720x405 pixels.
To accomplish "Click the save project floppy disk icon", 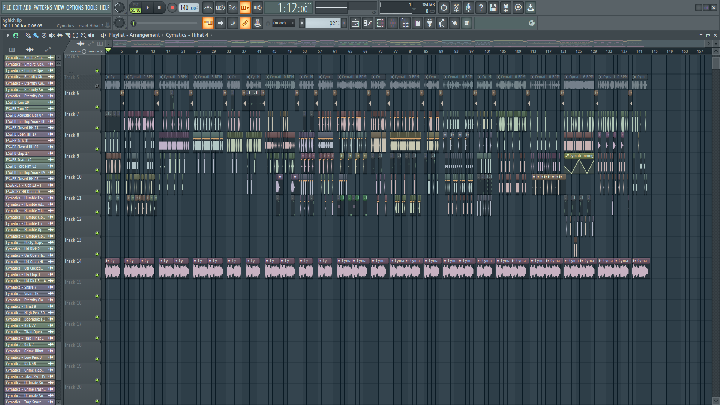I will 493,8.
